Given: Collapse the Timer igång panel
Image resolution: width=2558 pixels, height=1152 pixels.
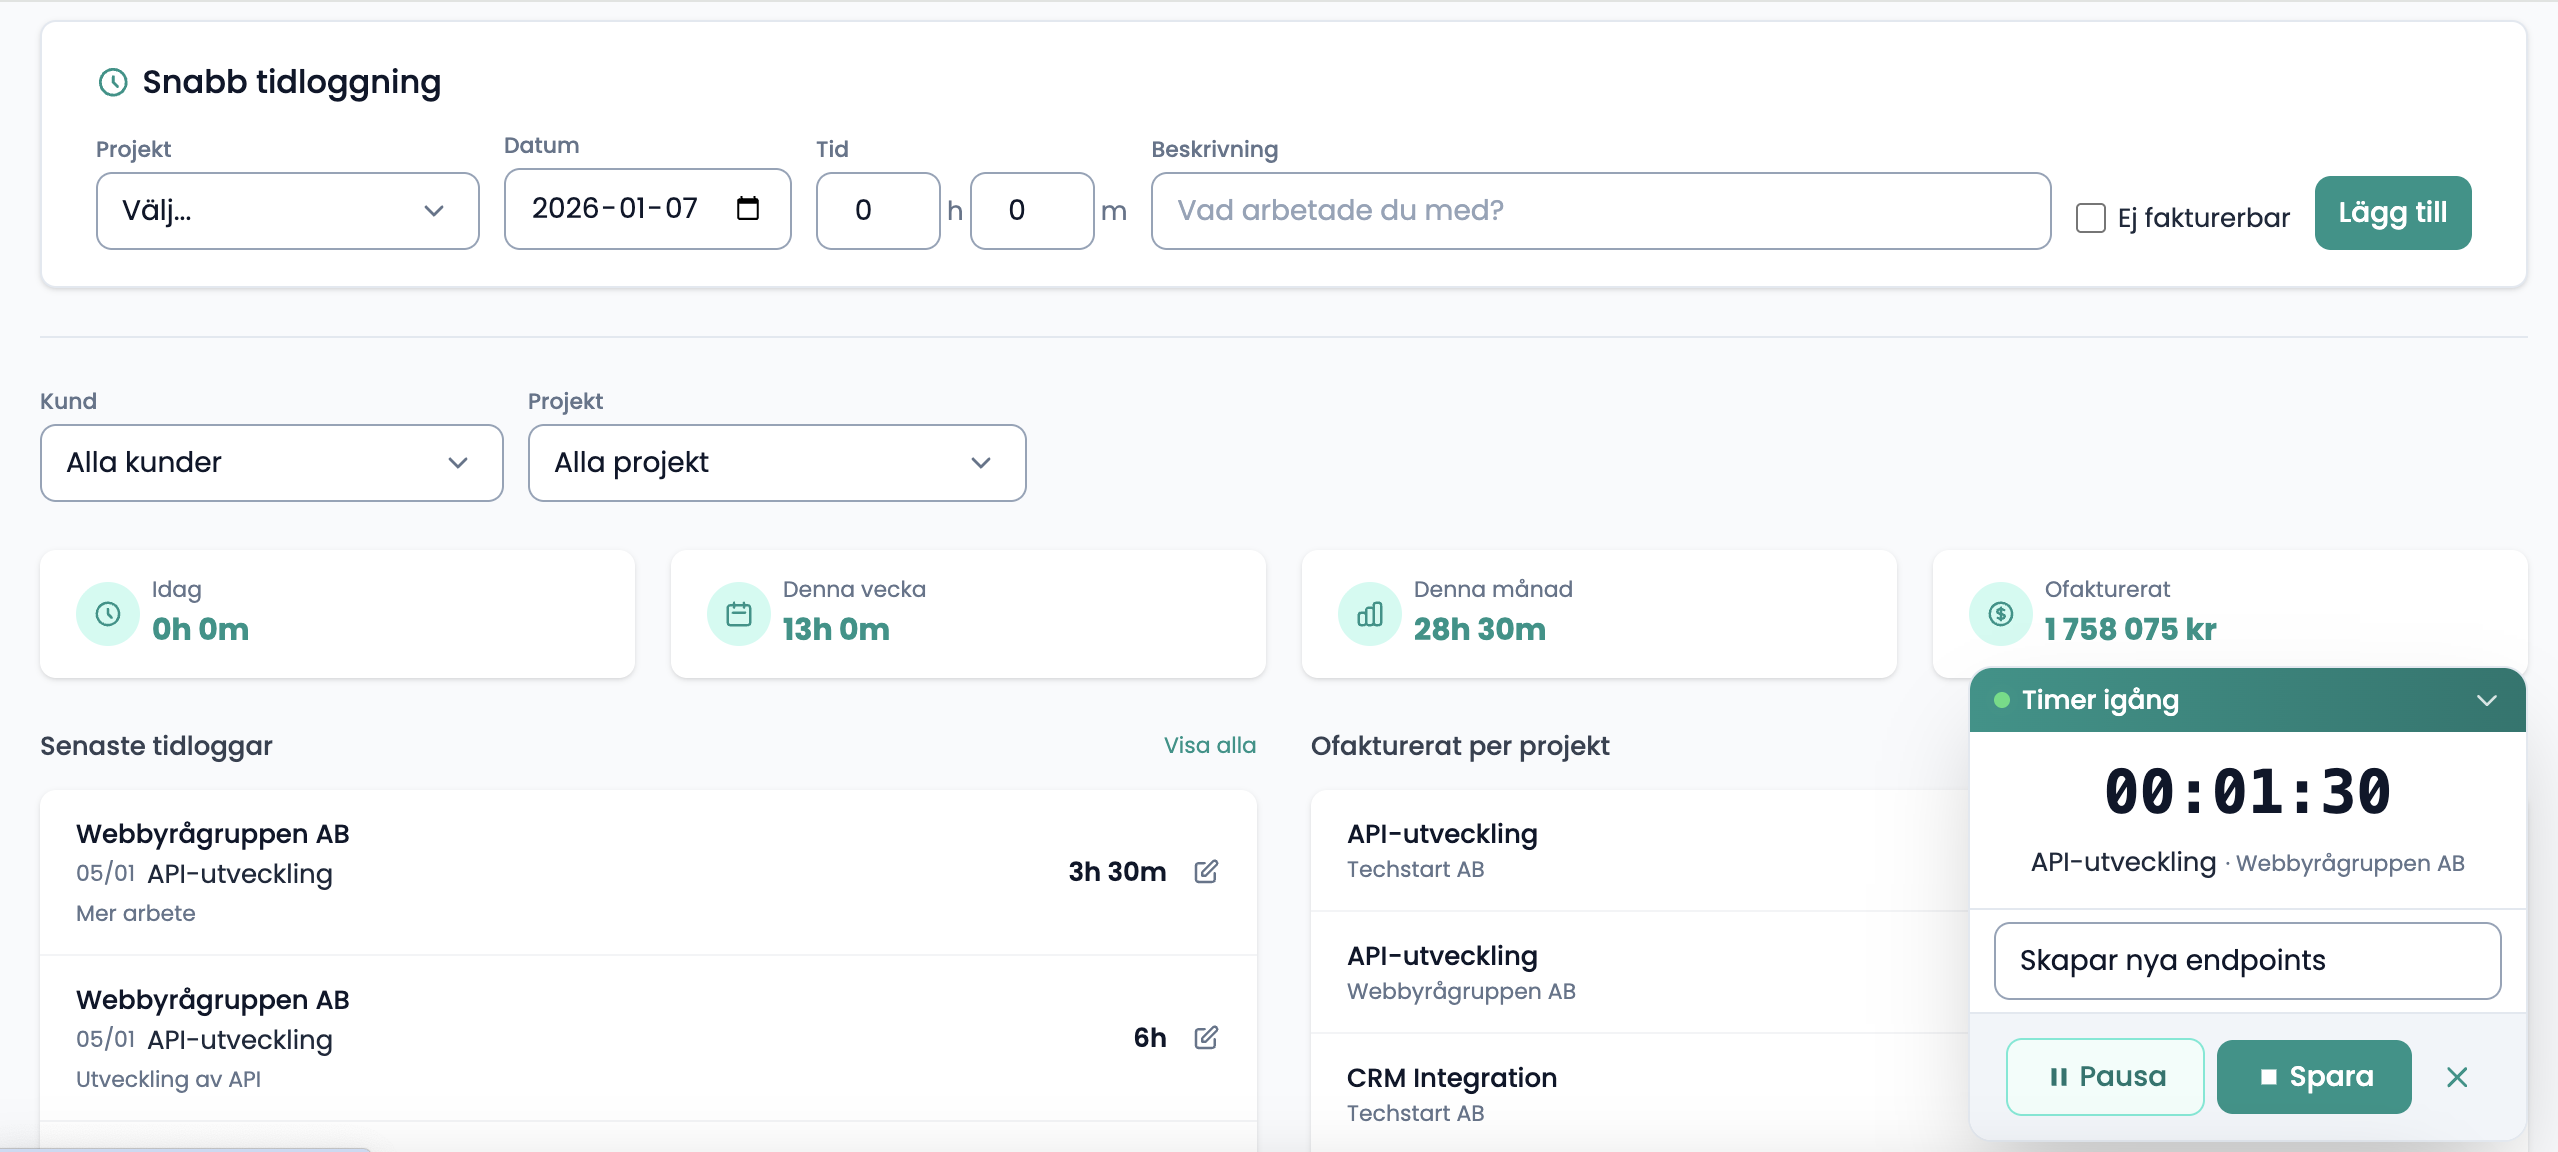Looking at the screenshot, I should (2487, 700).
